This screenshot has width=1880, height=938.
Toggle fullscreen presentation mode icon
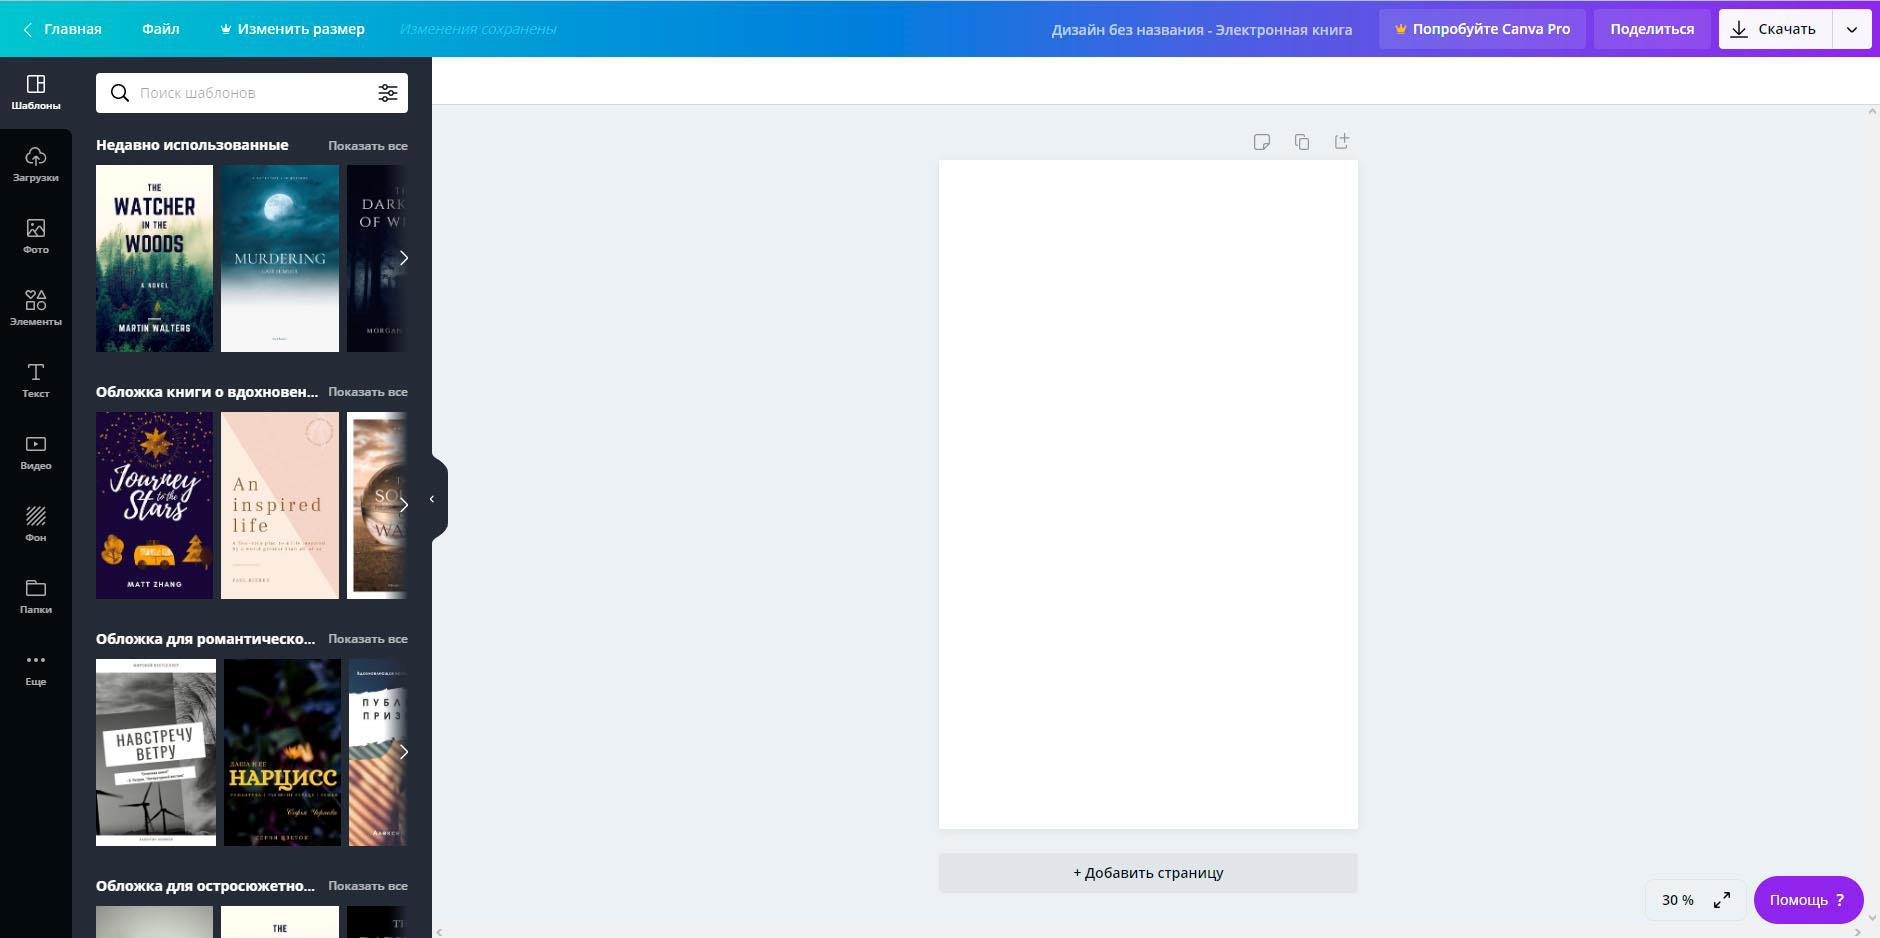click(1721, 900)
